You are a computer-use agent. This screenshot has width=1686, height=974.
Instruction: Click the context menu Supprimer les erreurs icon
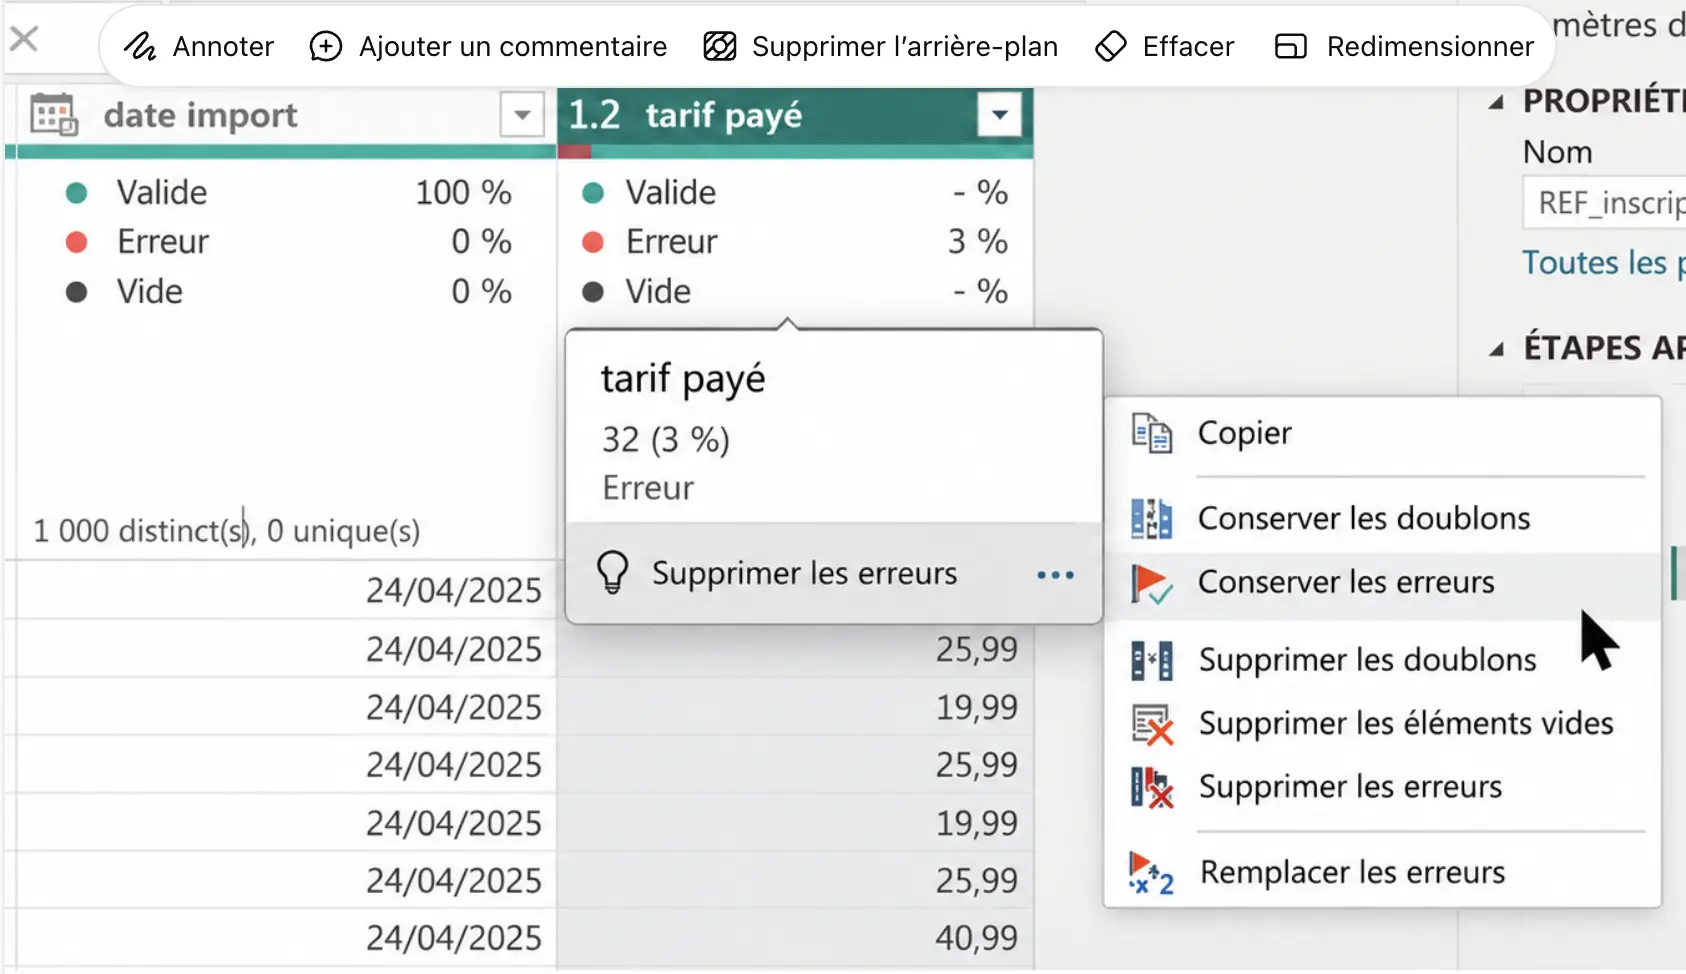tap(1152, 788)
